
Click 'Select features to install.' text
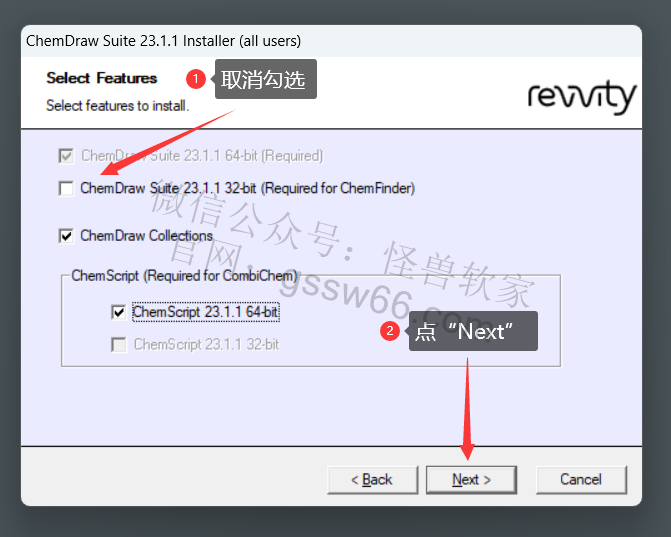click(x=118, y=105)
